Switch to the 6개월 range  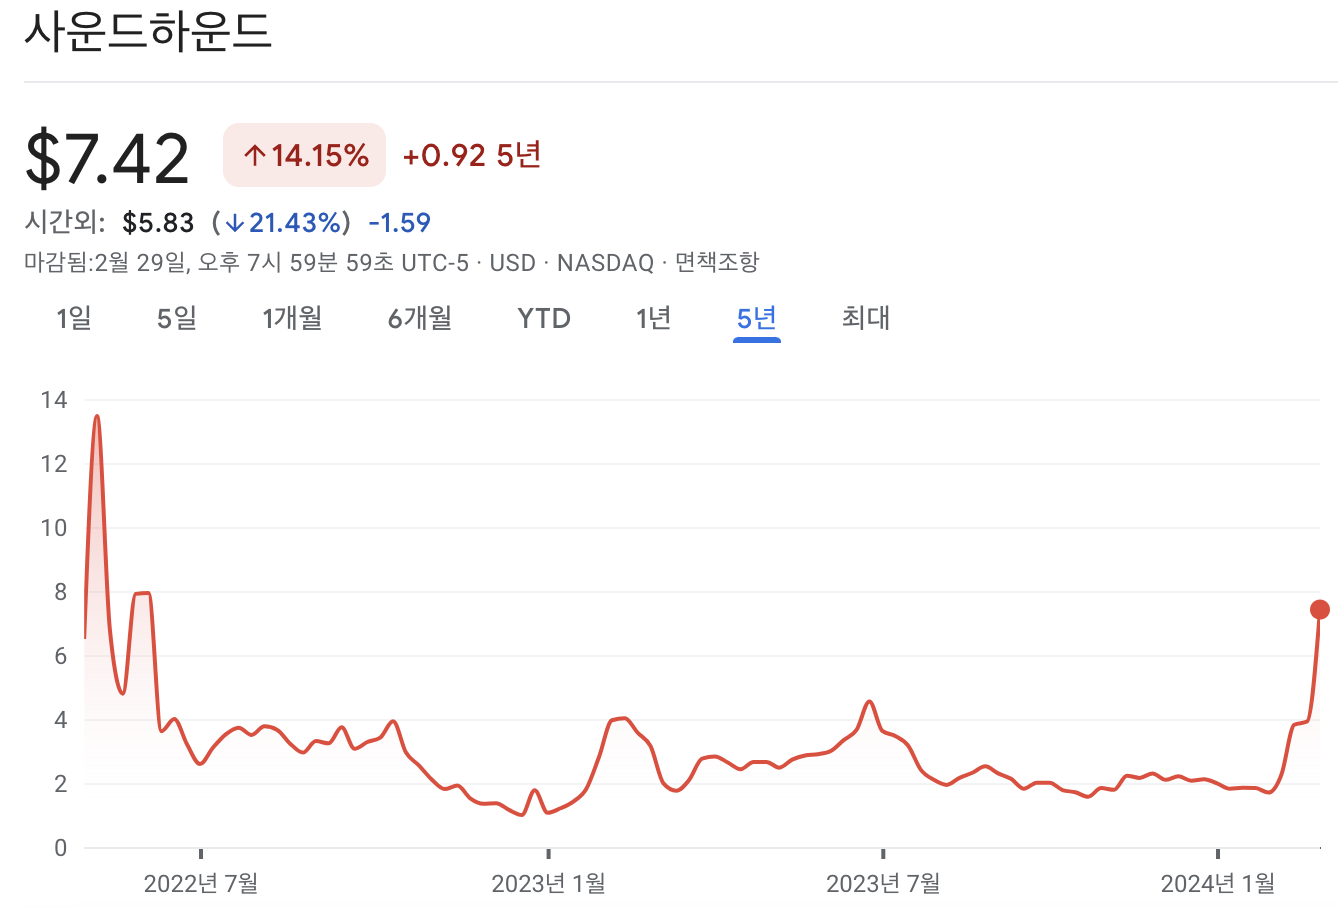(x=417, y=318)
